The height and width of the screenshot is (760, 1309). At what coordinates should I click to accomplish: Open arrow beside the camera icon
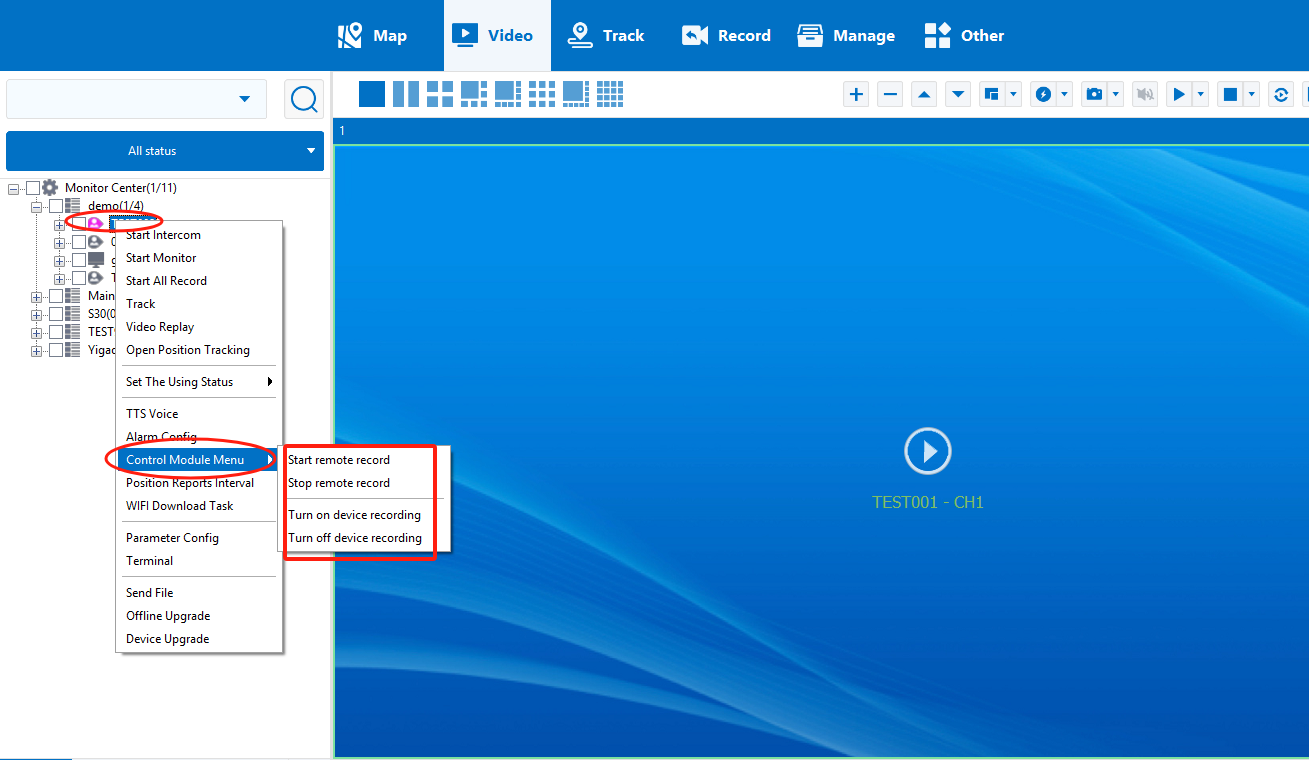point(1116,94)
